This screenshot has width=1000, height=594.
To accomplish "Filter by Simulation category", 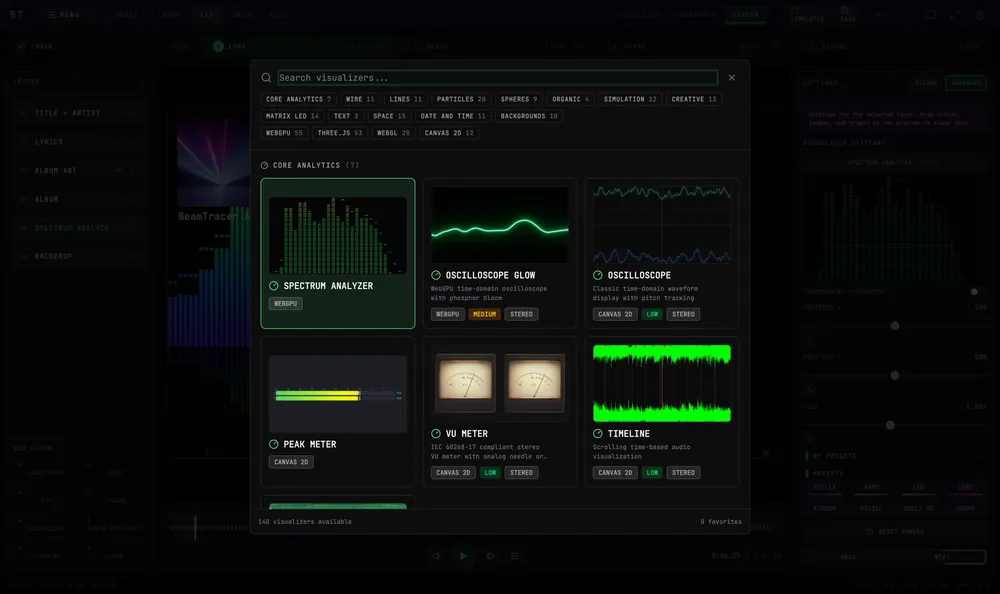I will [x=630, y=99].
